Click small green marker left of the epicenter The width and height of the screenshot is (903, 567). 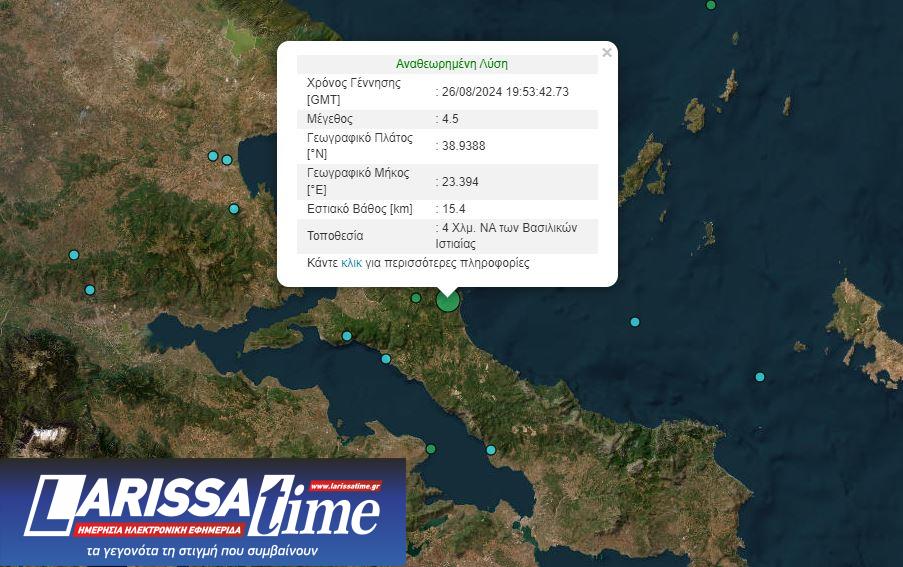[416, 298]
